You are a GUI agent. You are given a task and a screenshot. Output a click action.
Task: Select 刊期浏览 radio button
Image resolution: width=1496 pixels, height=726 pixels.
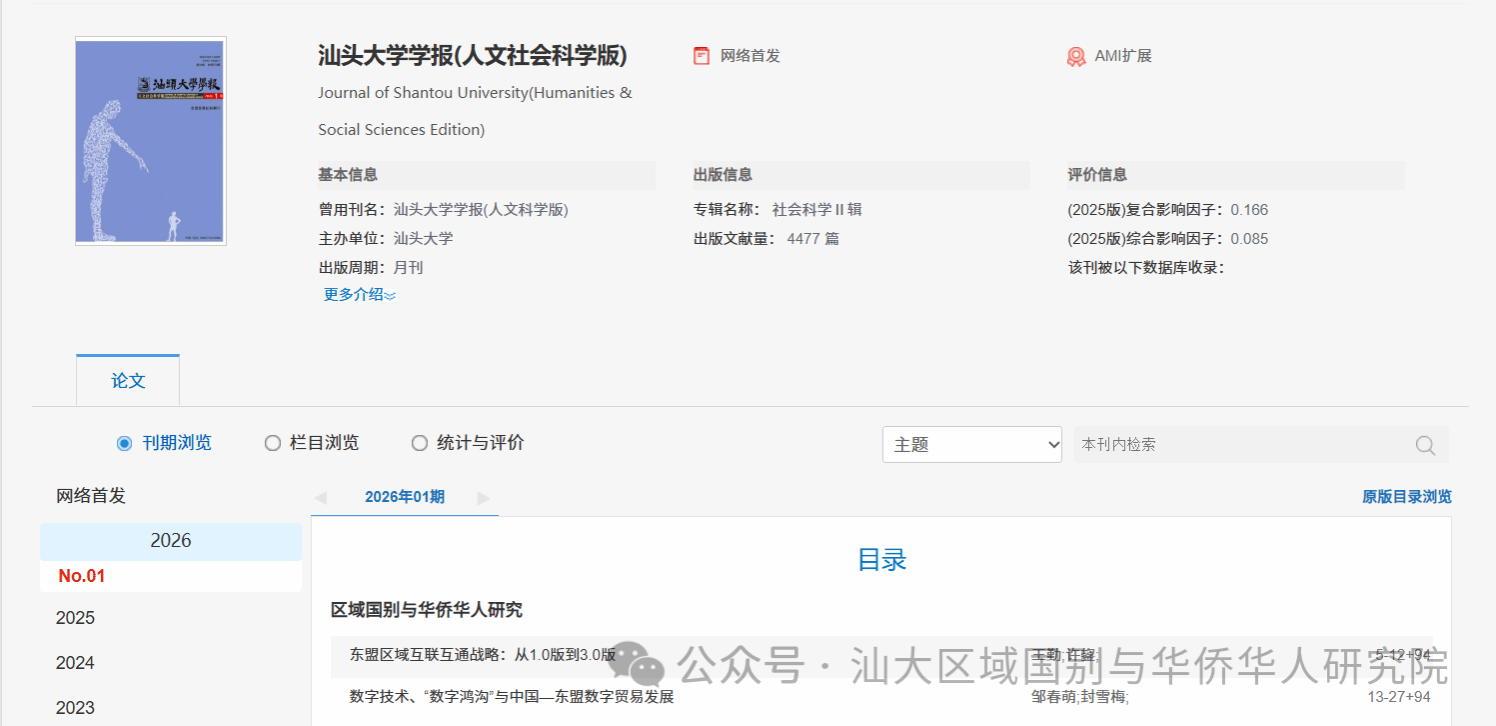[124, 443]
